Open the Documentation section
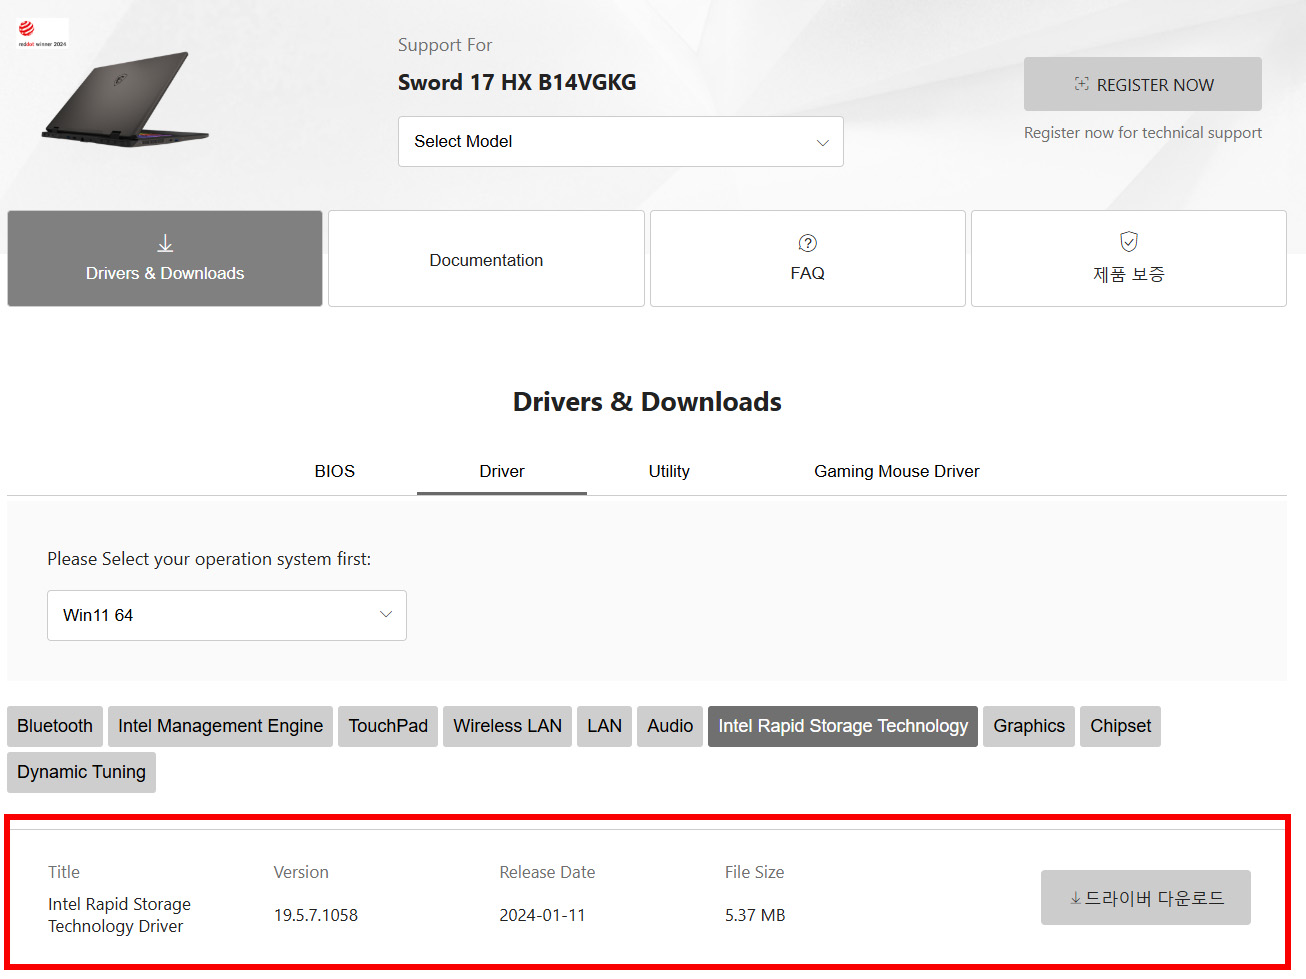Image resolution: width=1306 pixels, height=979 pixels. pos(486,258)
